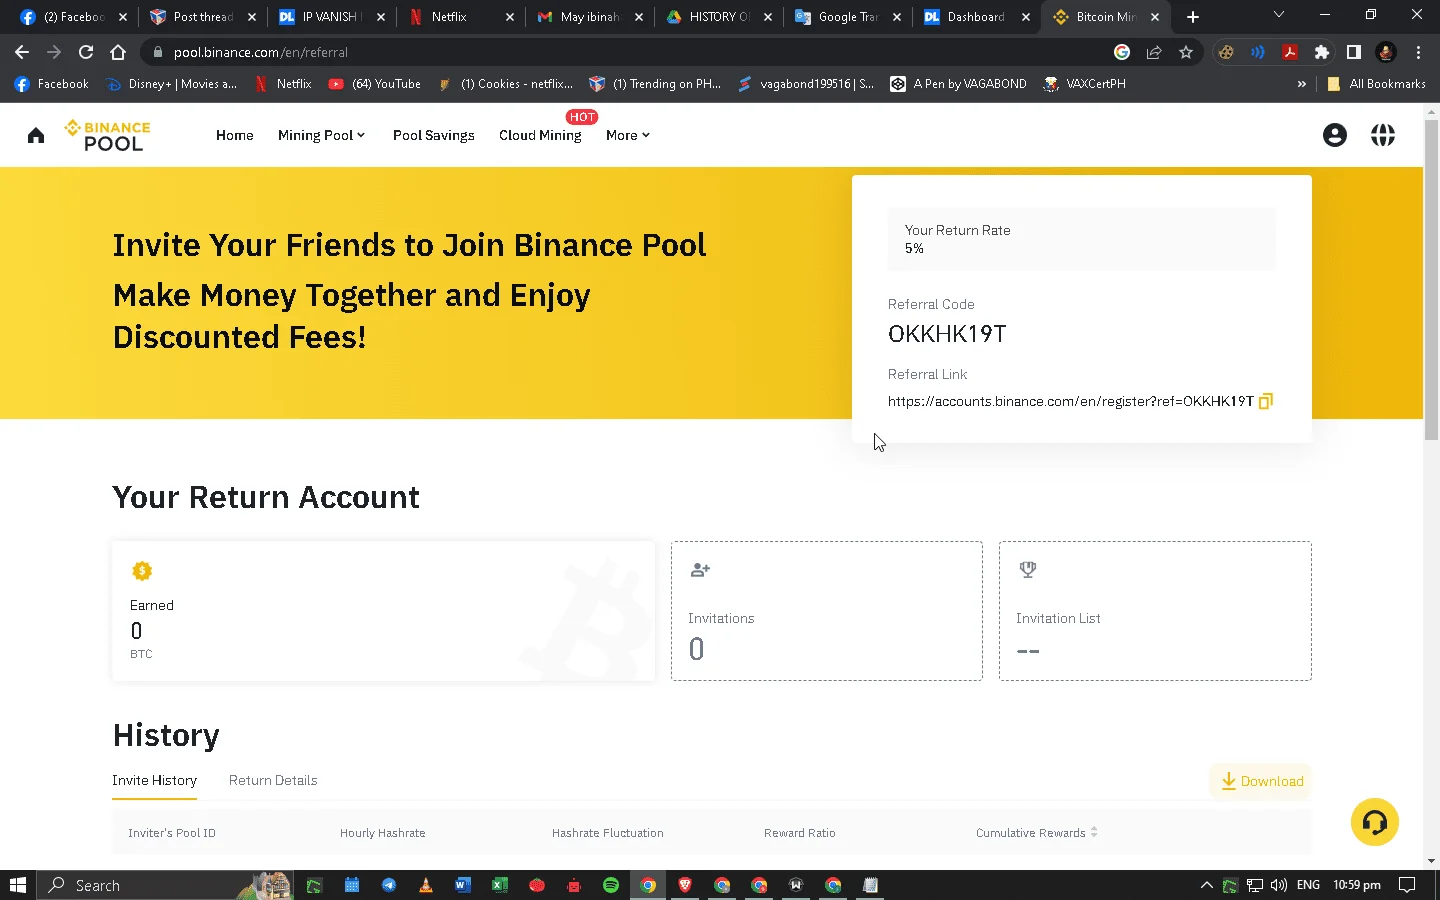Open the Facebook bookmark

(52, 84)
